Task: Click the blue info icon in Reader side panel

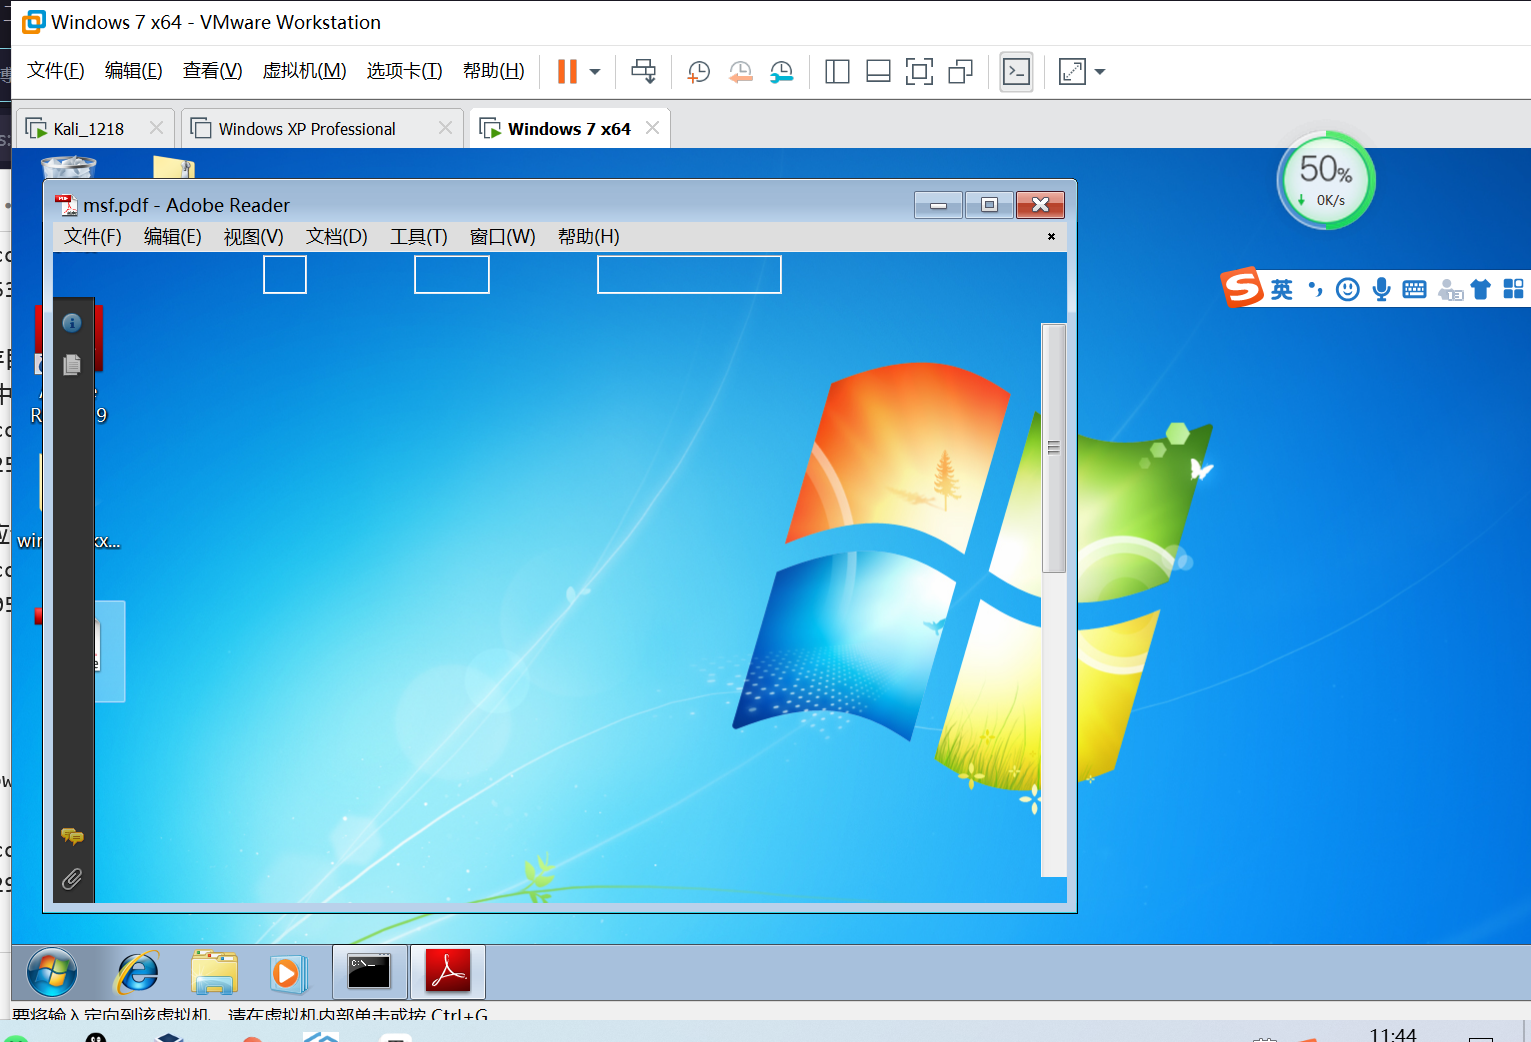Action: pyautogui.click(x=72, y=323)
